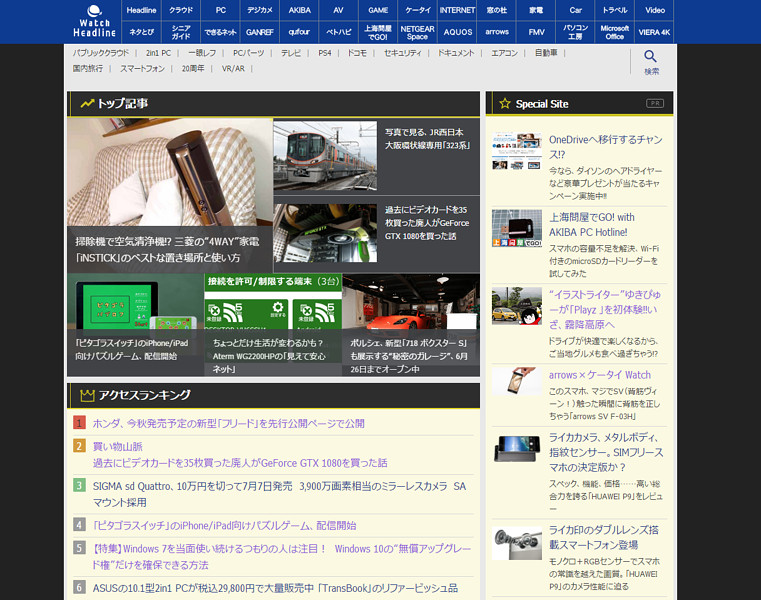Image resolution: width=761 pixels, height=600 pixels.
Task: Open the search magnifier icon
Action: coord(650,56)
